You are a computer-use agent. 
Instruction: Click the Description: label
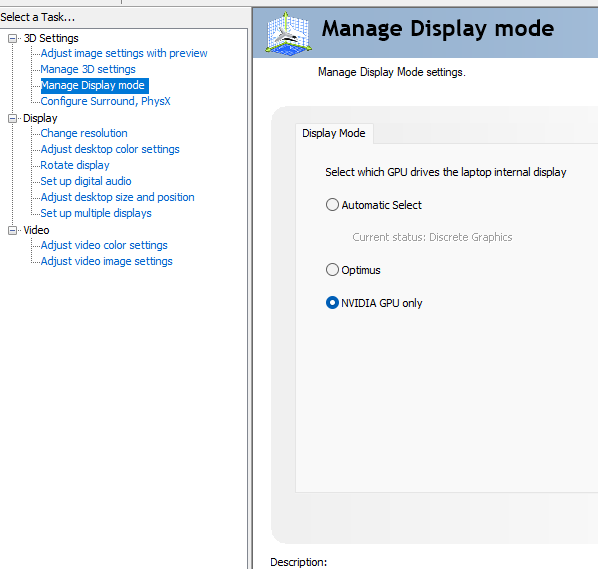pos(299,562)
